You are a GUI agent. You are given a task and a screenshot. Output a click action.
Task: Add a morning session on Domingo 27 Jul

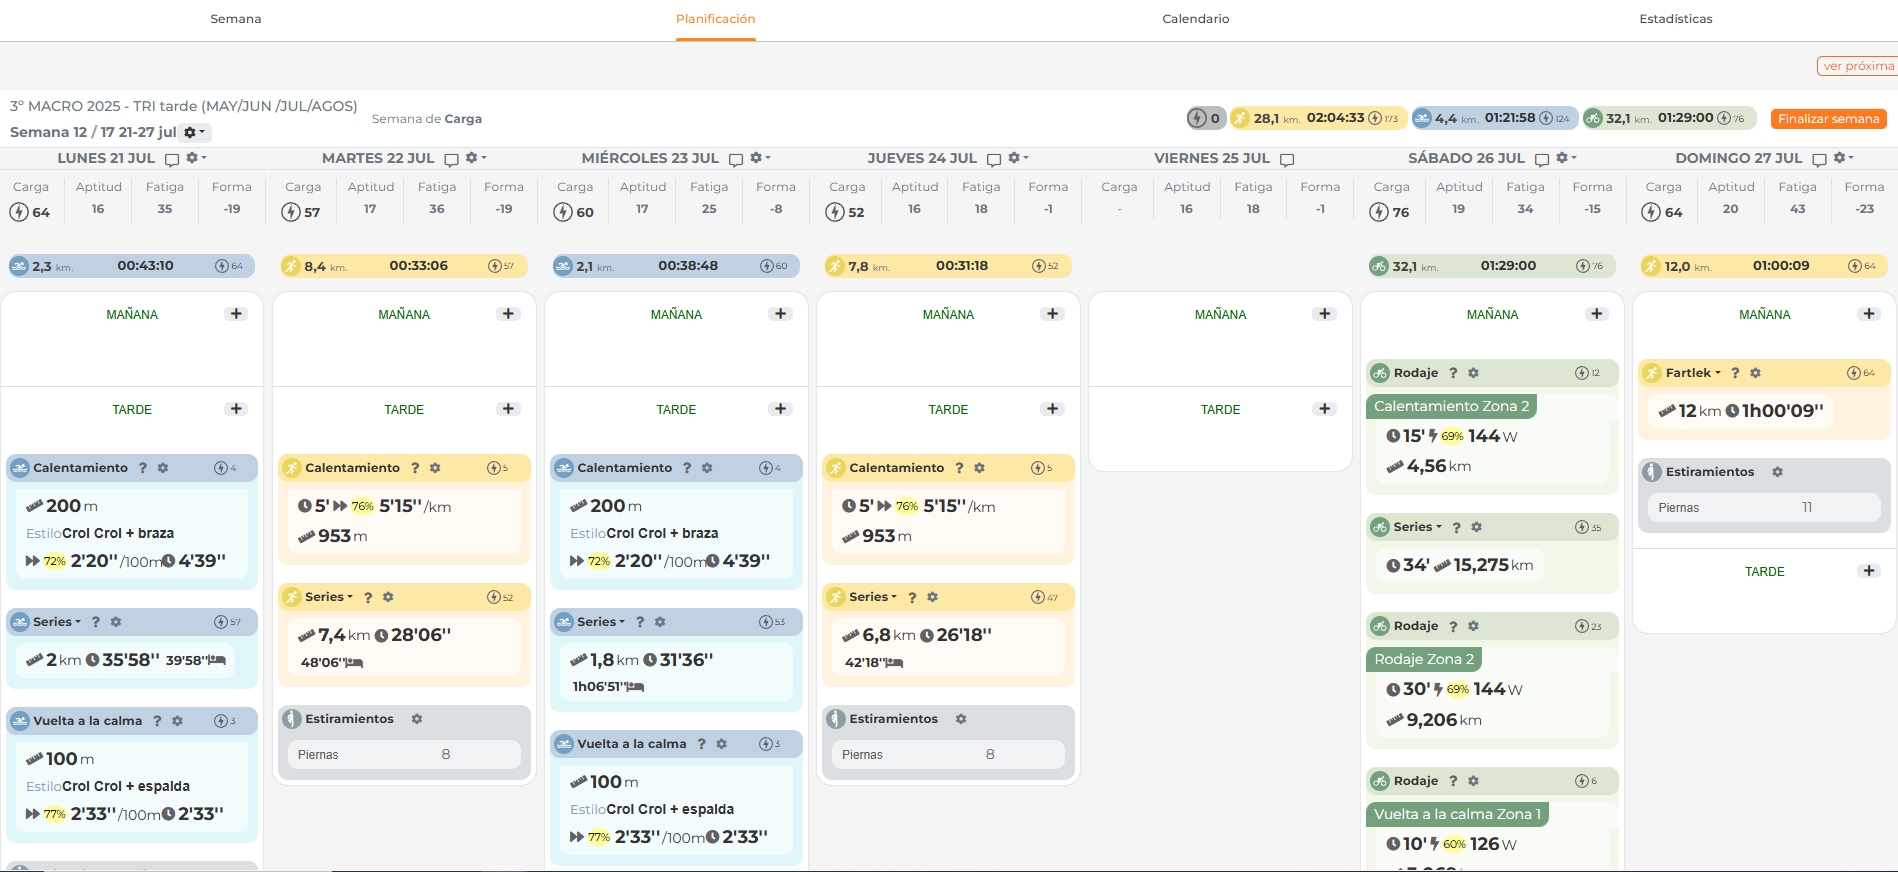(1868, 314)
